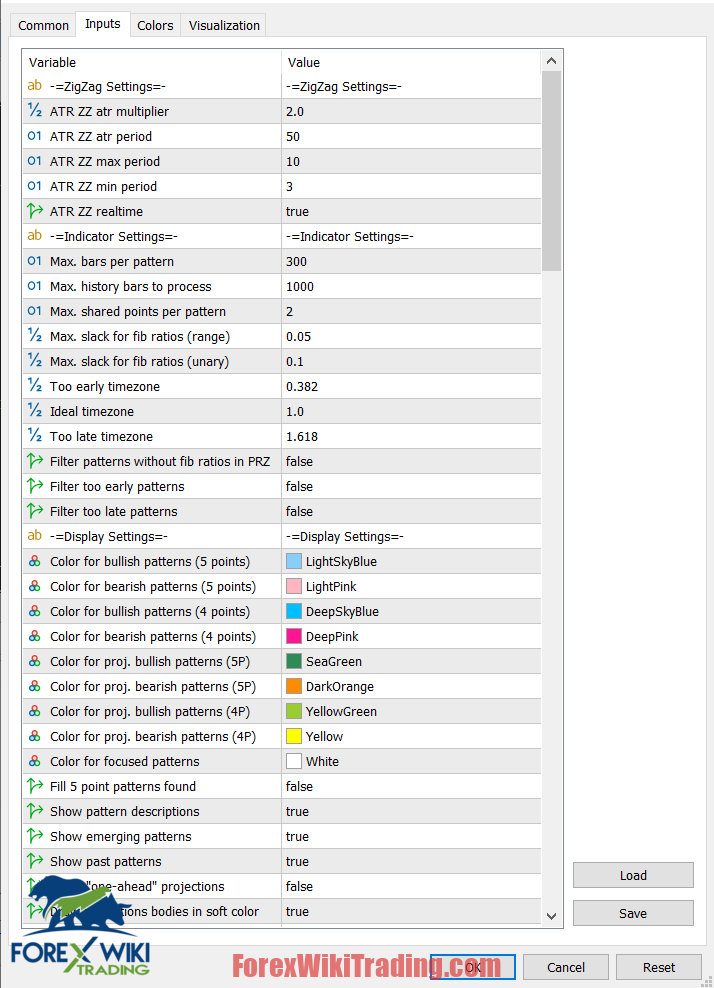Click the boolean icon for Filter too early patterns
The height and width of the screenshot is (988, 714).
[x=35, y=486]
